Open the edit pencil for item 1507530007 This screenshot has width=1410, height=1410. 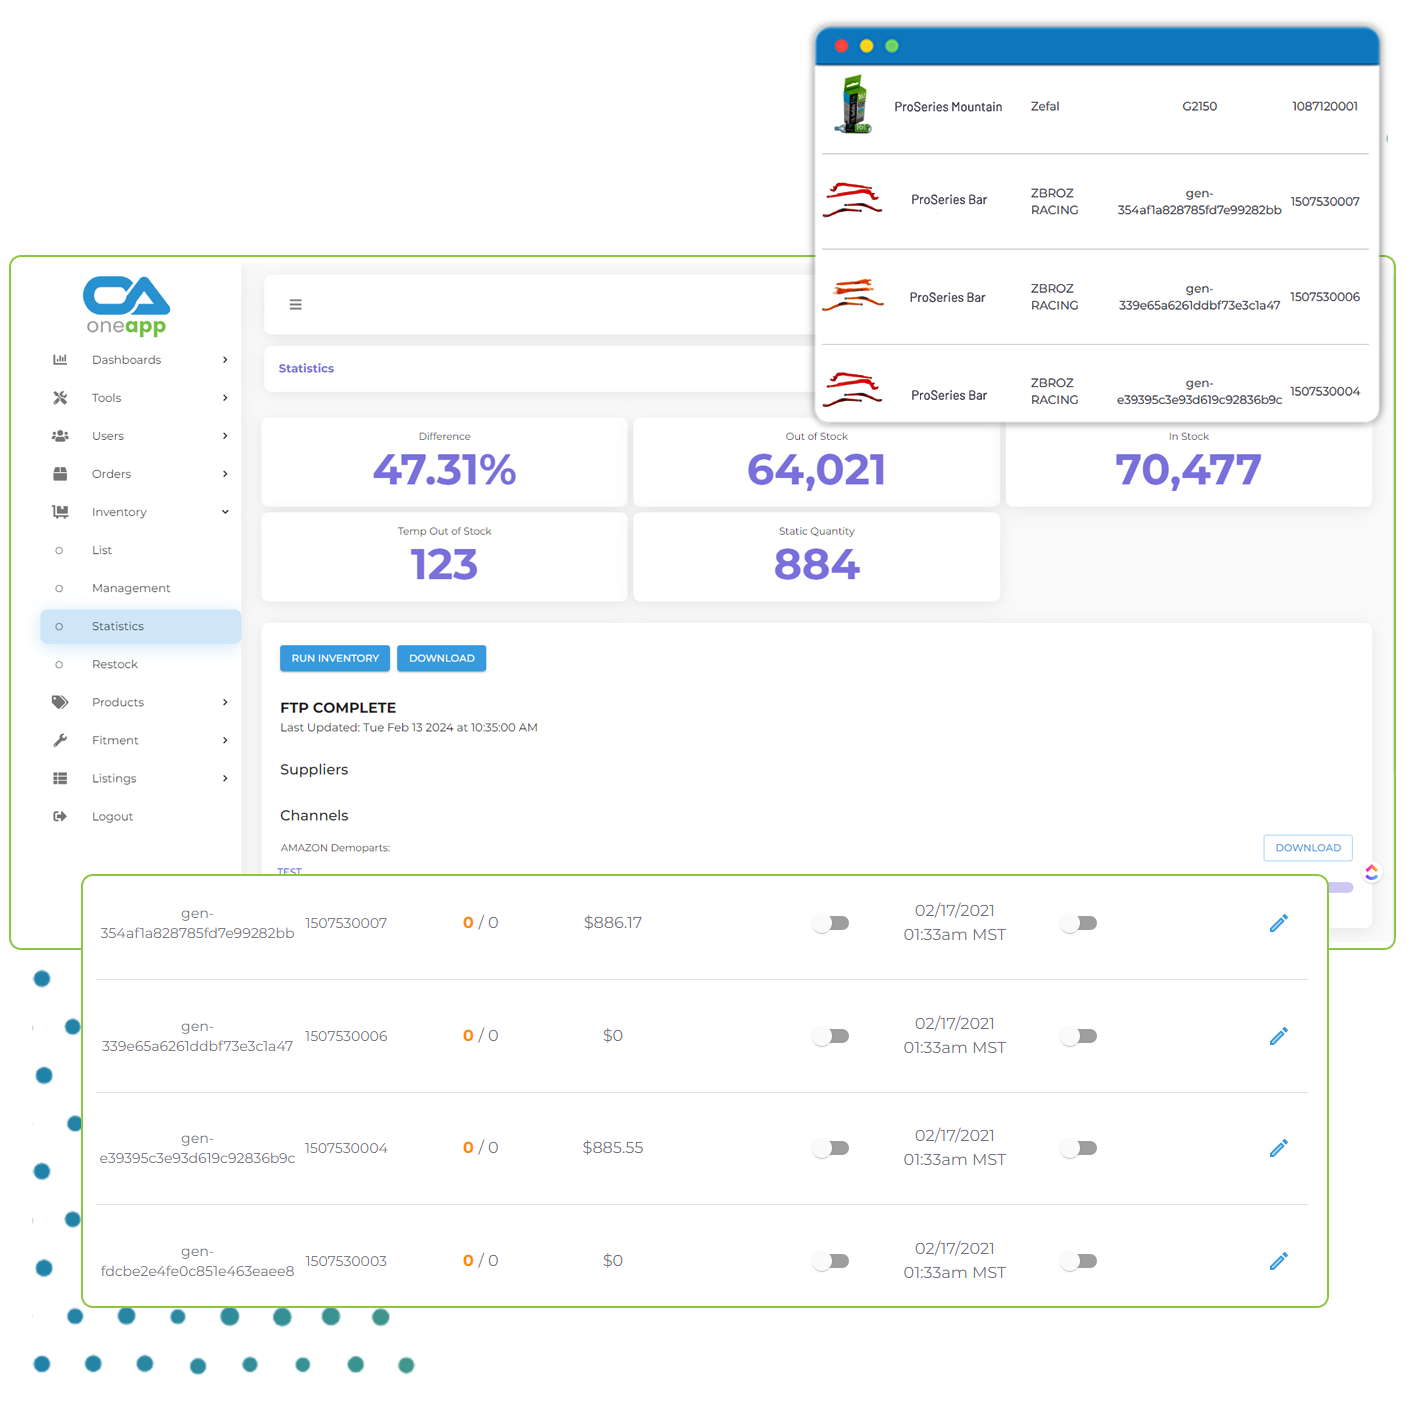(x=1278, y=922)
